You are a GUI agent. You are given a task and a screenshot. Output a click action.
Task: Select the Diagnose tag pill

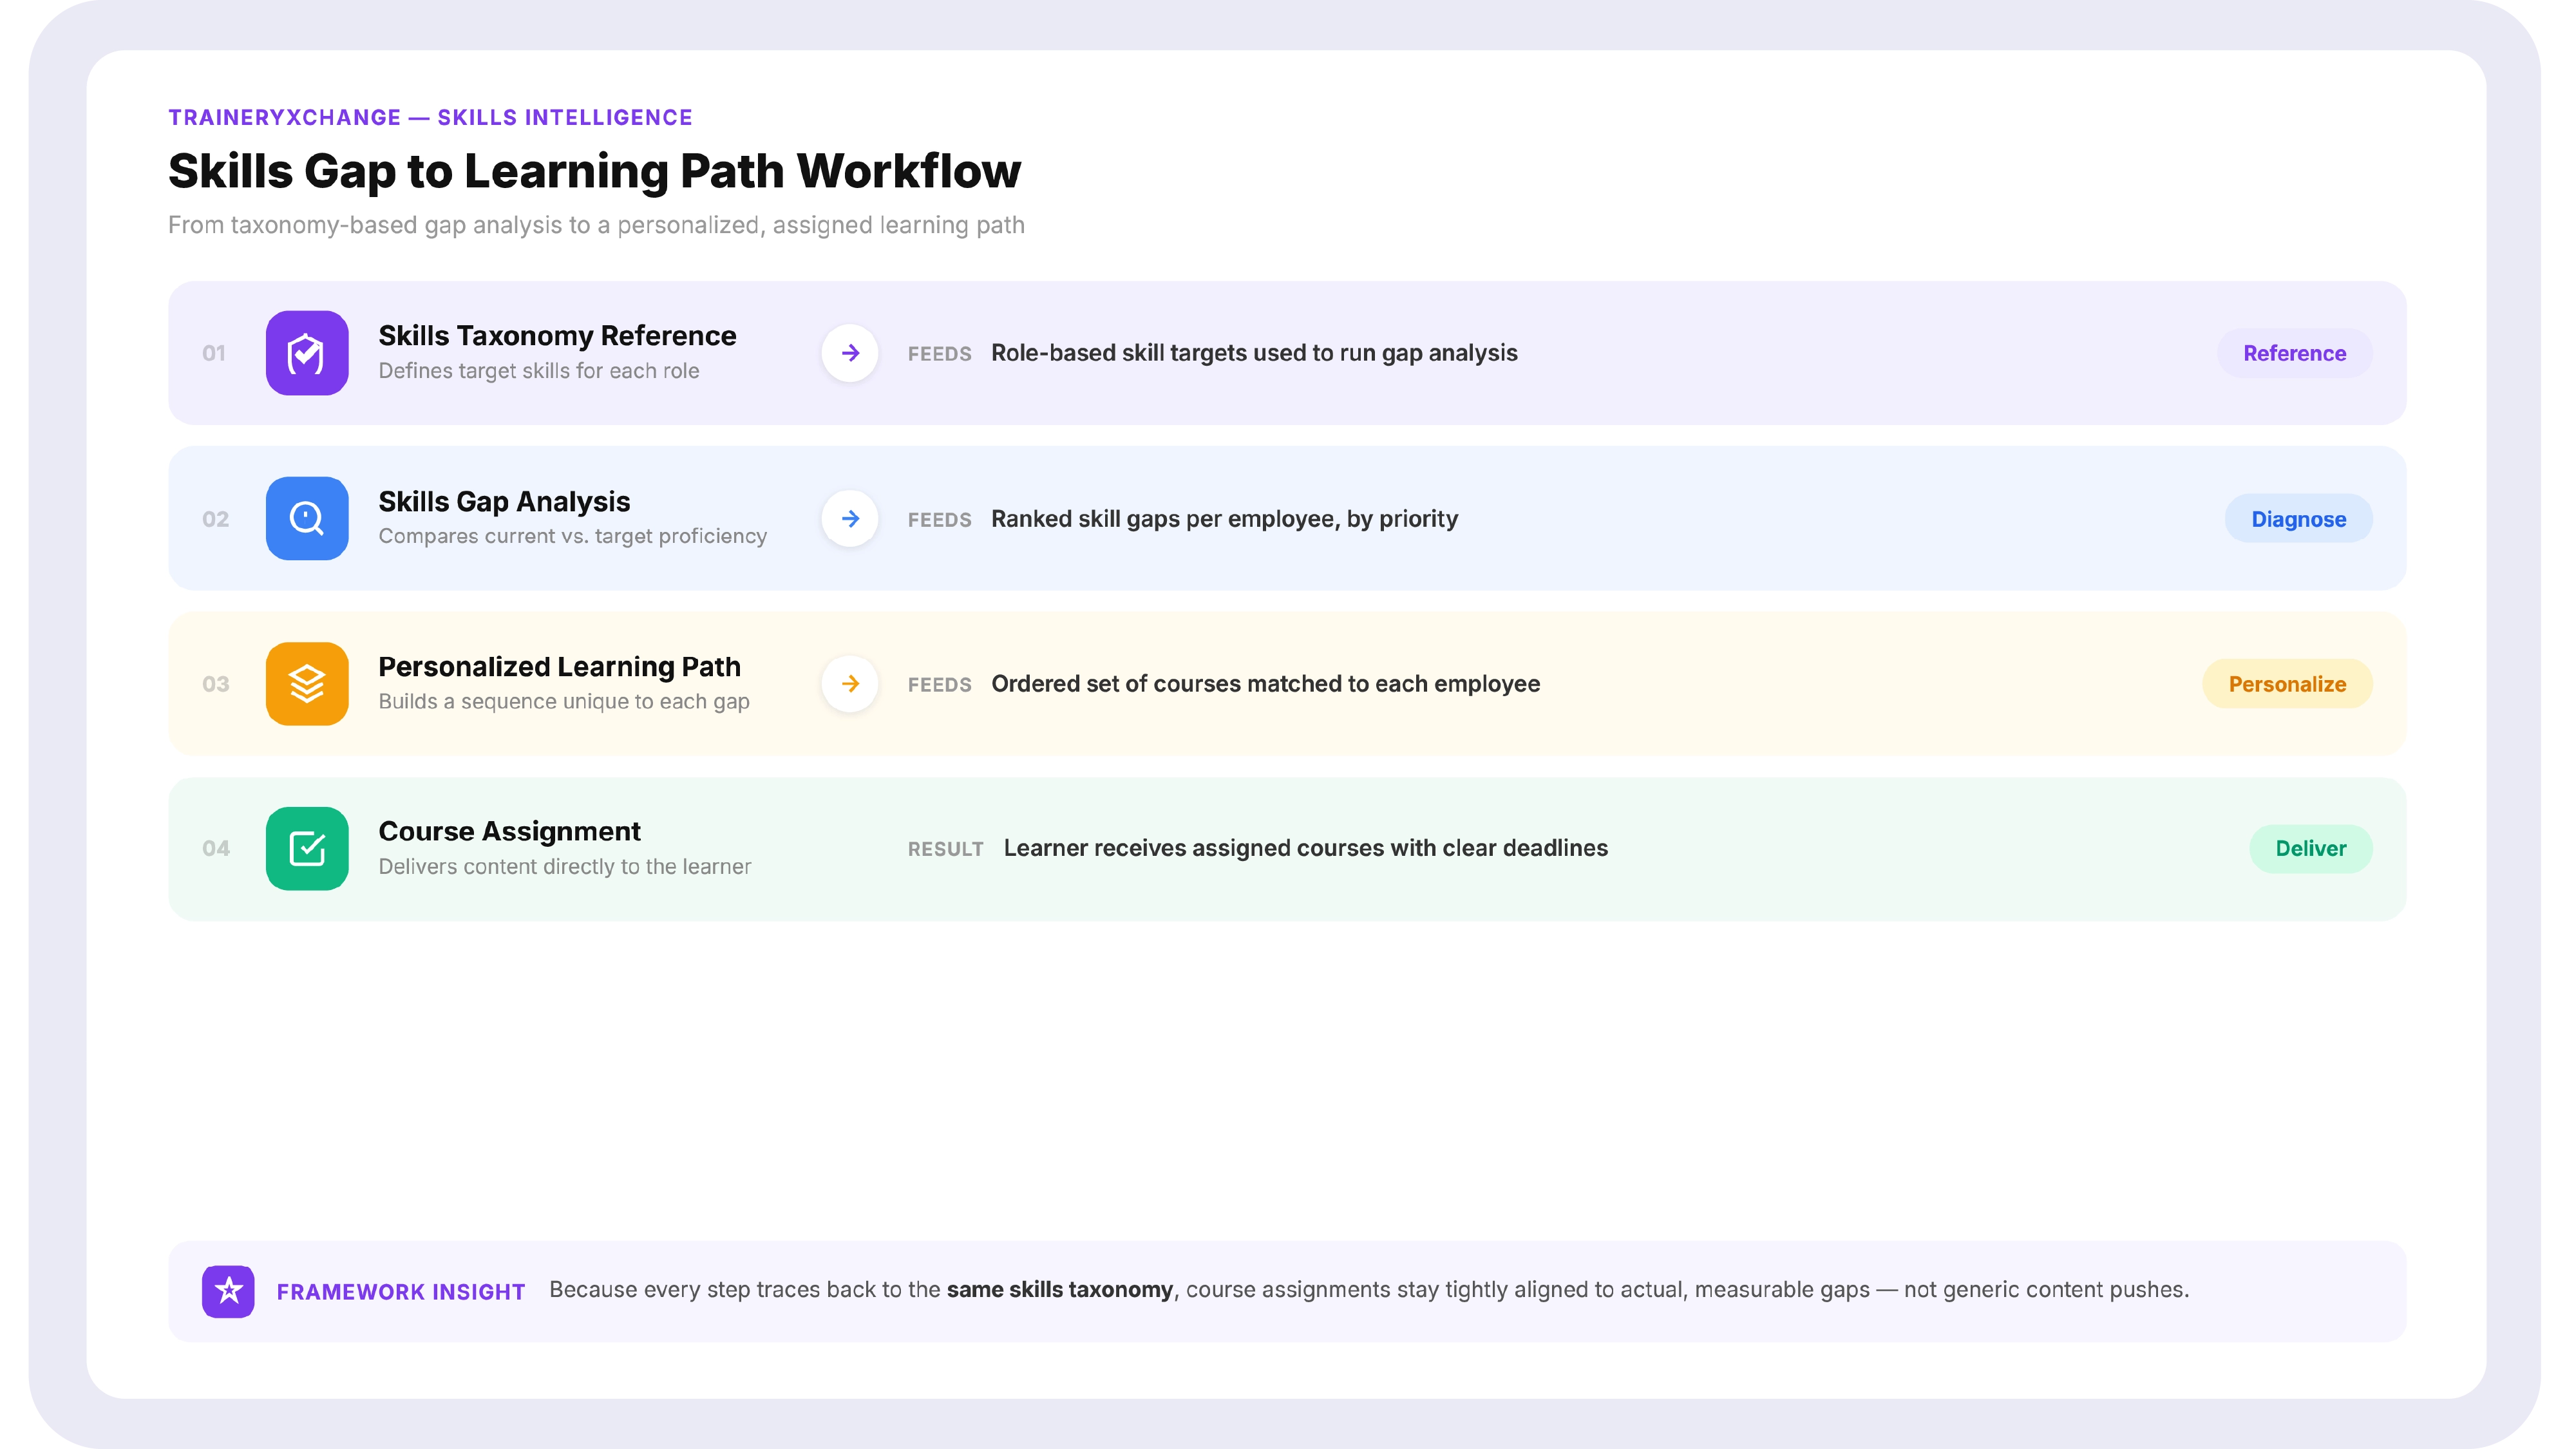(2298, 519)
